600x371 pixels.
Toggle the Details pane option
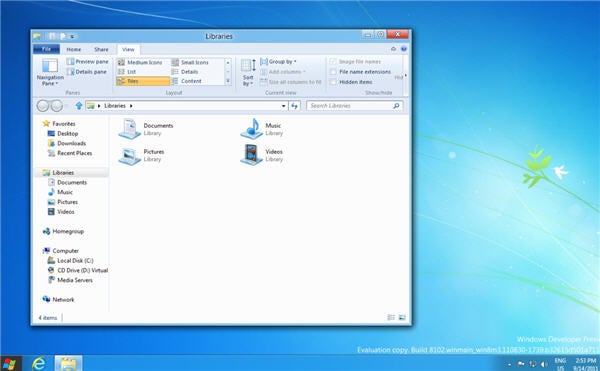pos(87,72)
